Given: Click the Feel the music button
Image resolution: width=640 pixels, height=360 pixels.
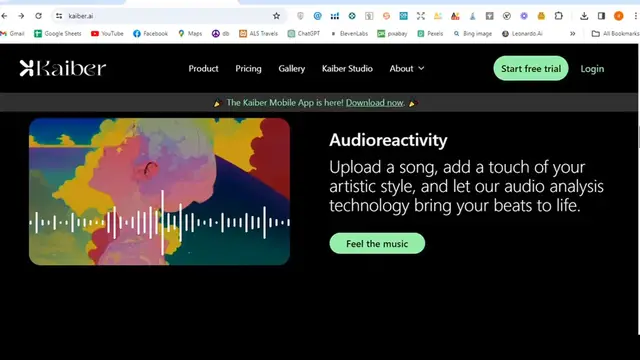Looking at the screenshot, I should [x=377, y=243].
